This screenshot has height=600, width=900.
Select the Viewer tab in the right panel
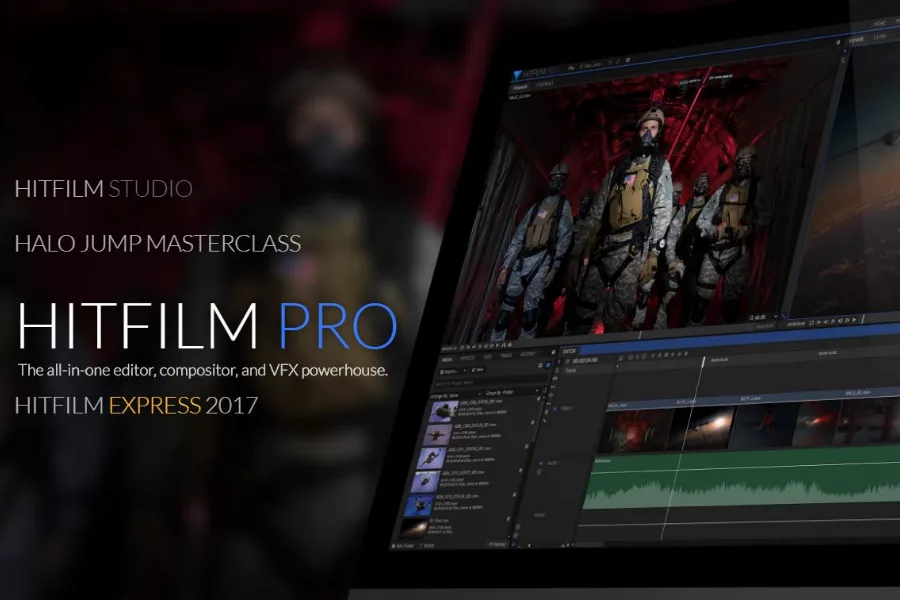[856, 40]
